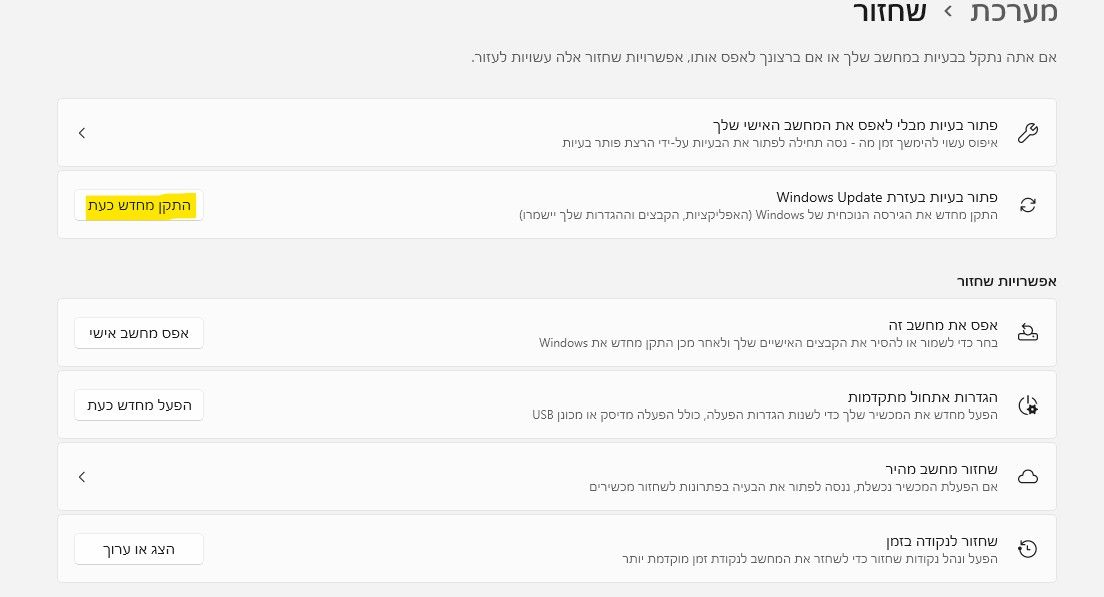The image size is (1104, 597).
Task: Click the cloud quick machine recovery icon
Action: 1028,477
